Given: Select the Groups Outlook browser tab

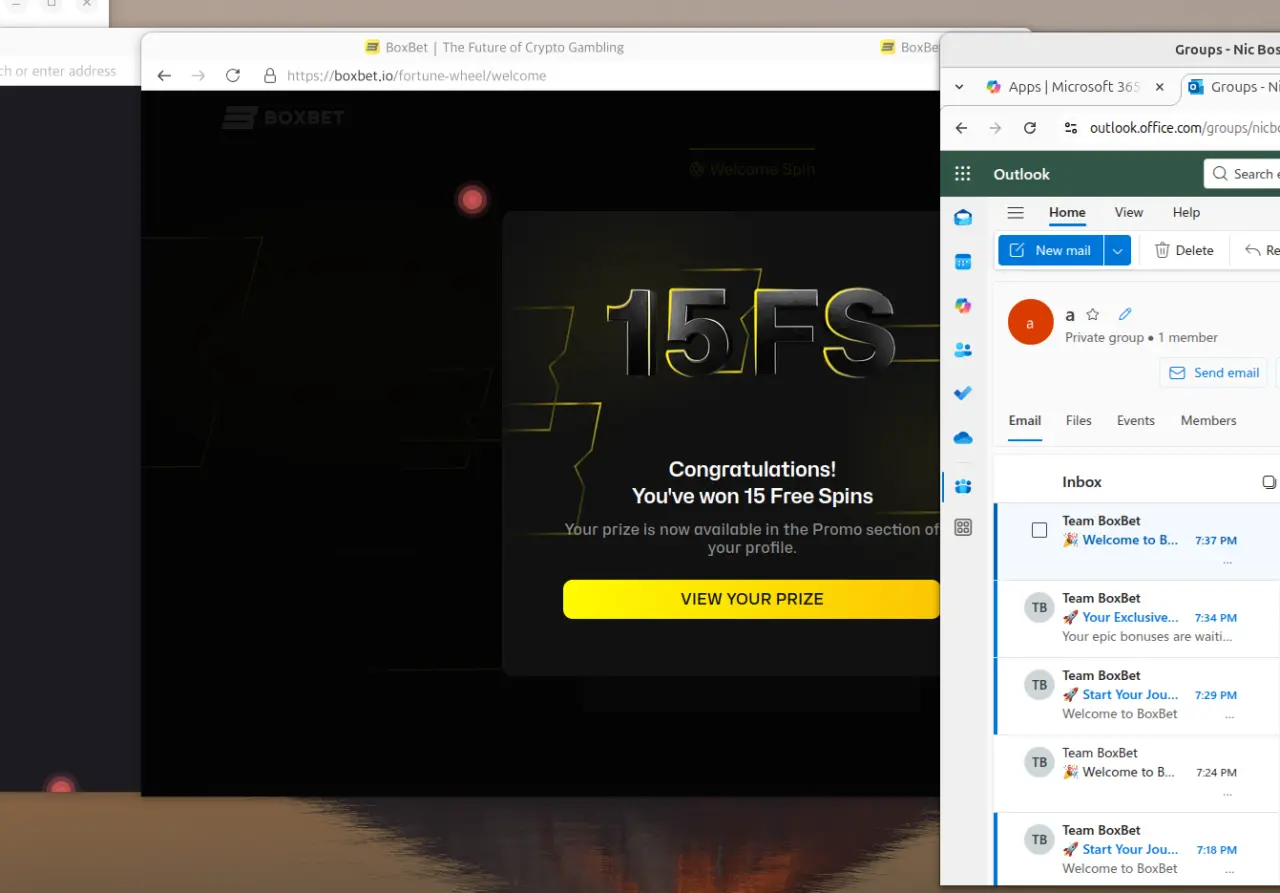Looking at the screenshot, I should tap(1231, 87).
